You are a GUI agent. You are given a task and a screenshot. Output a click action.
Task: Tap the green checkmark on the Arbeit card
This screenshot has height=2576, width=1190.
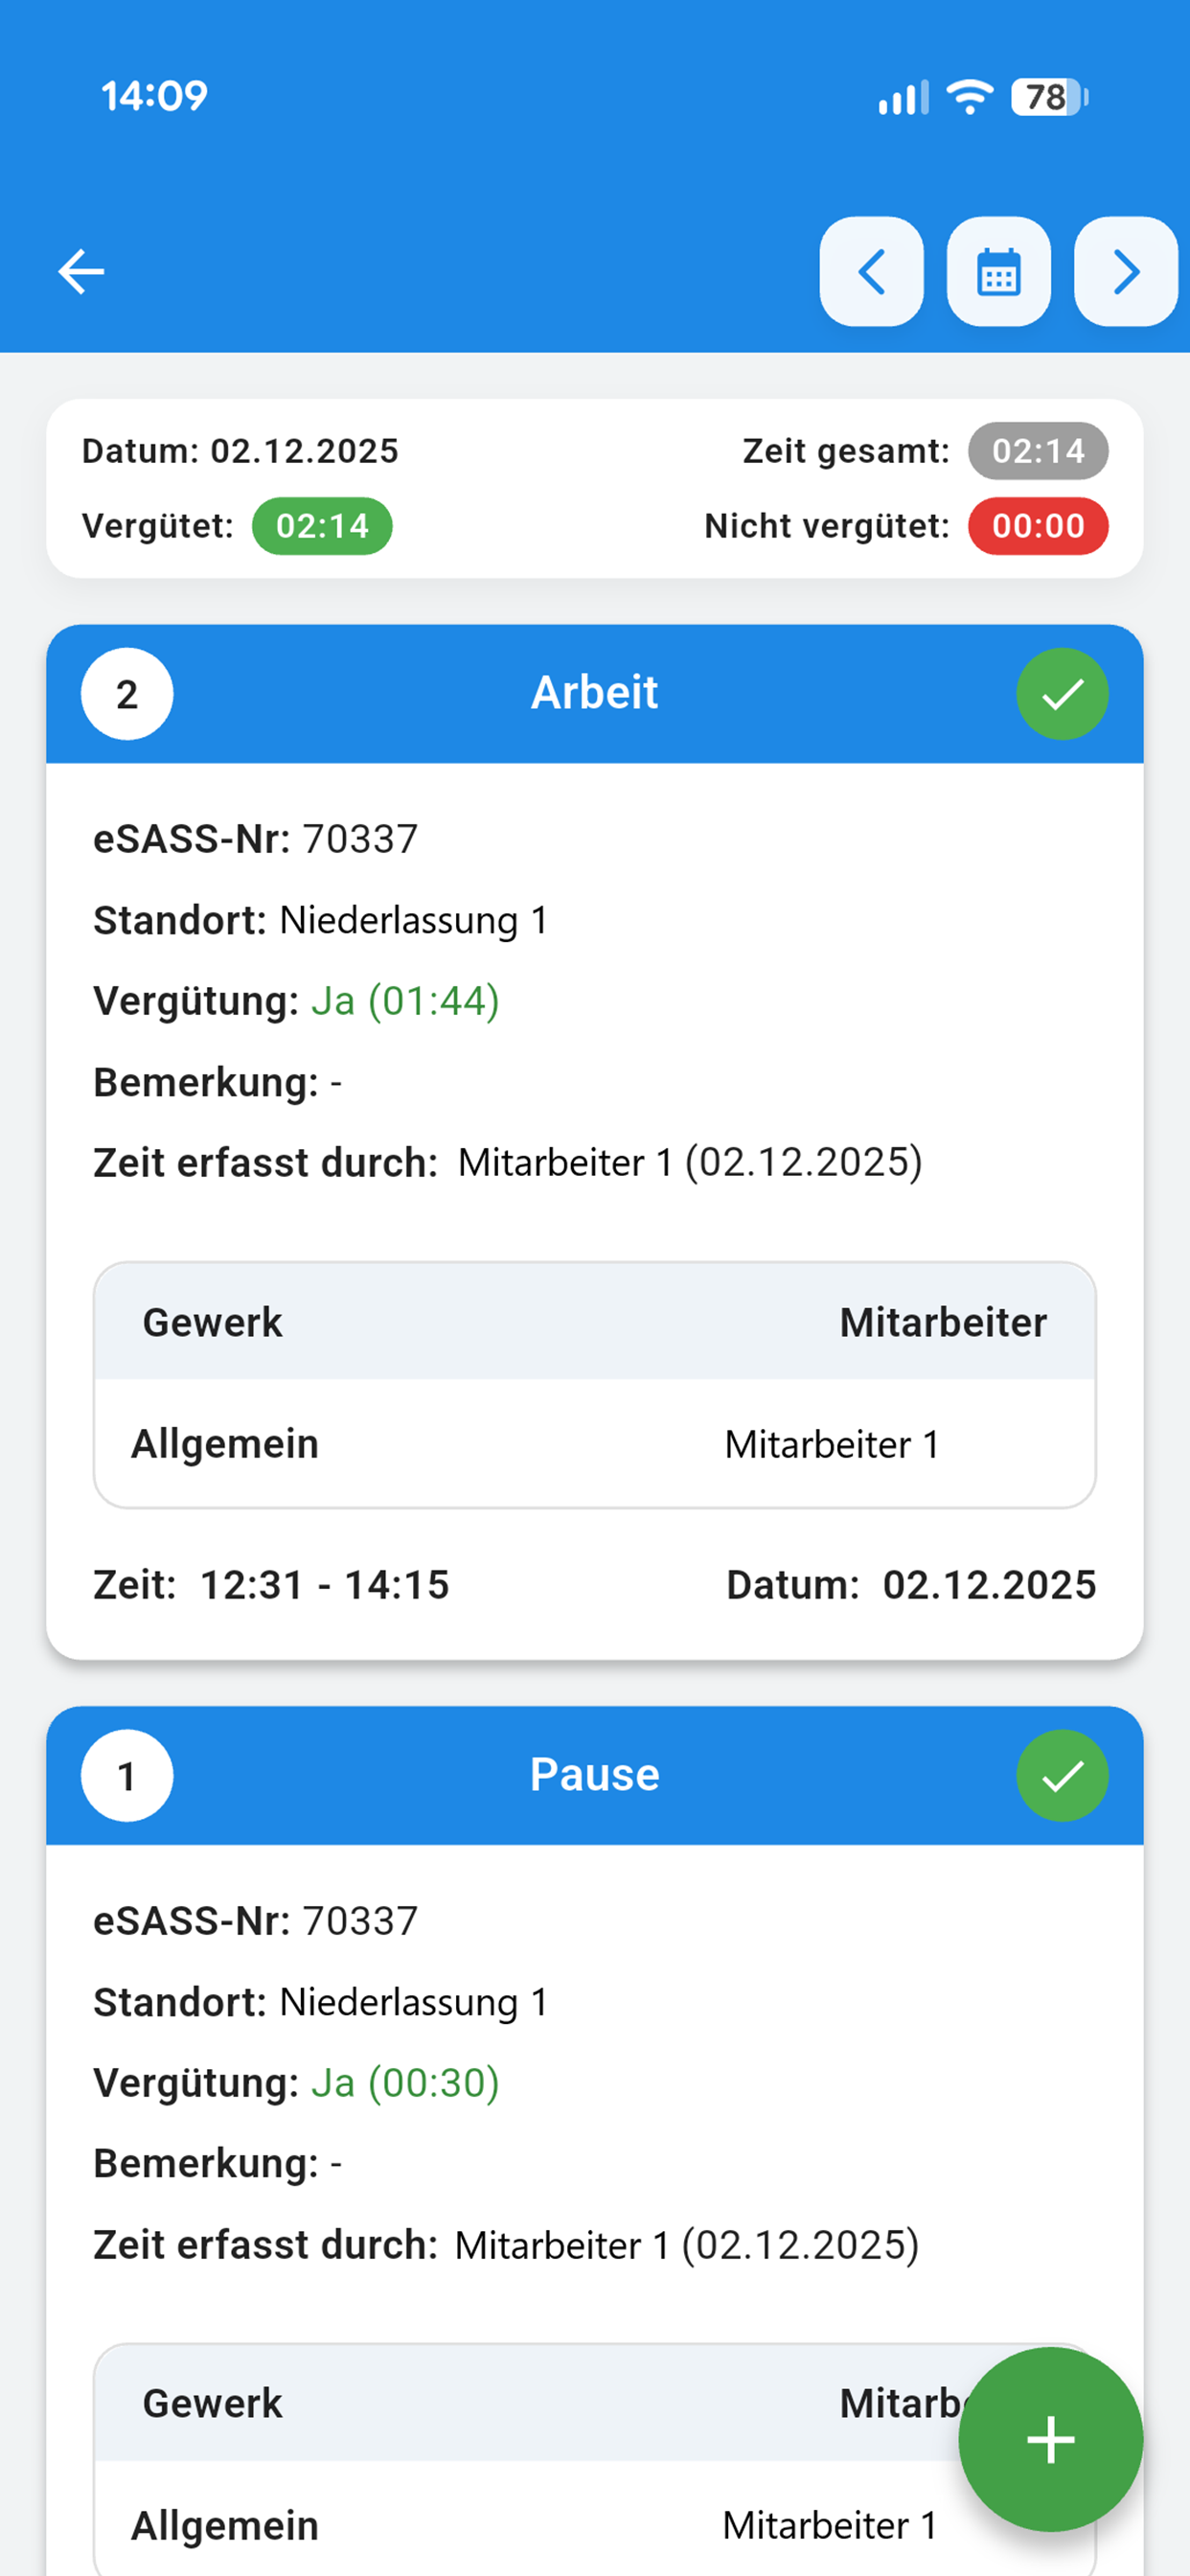pyautogui.click(x=1062, y=693)
